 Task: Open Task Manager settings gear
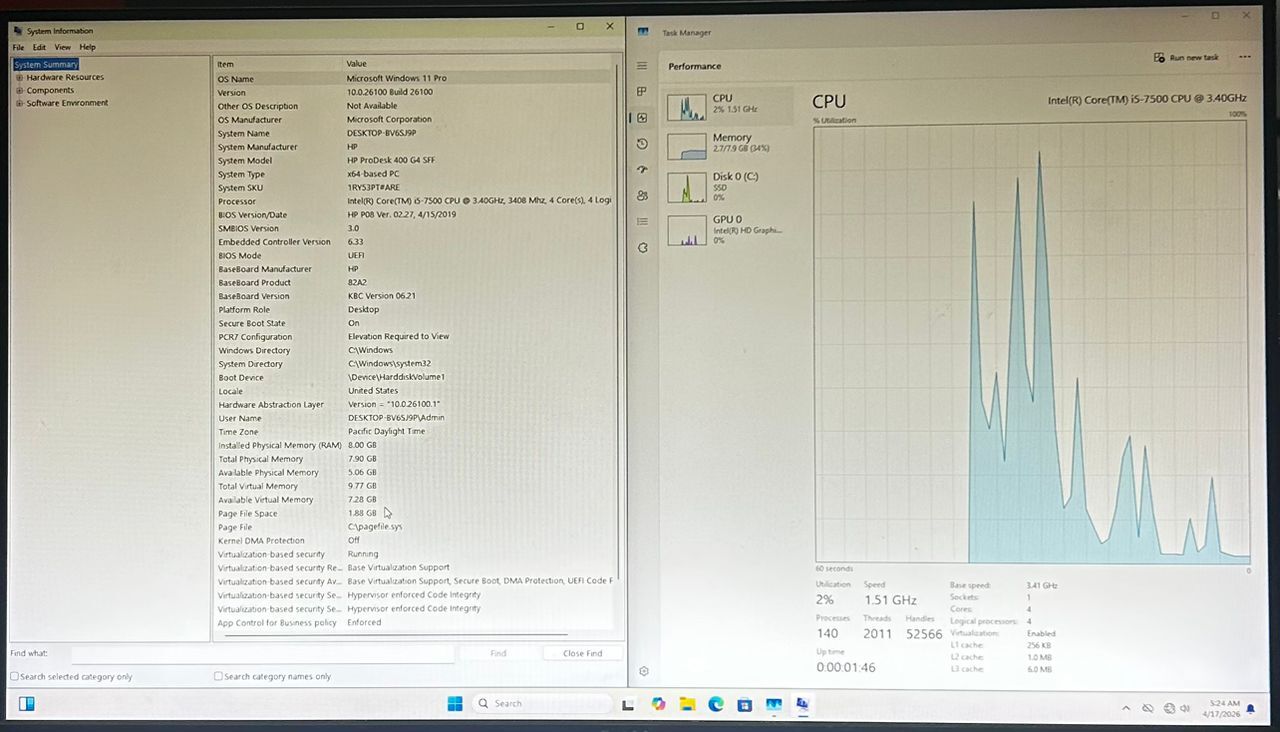tap(644, 671)
